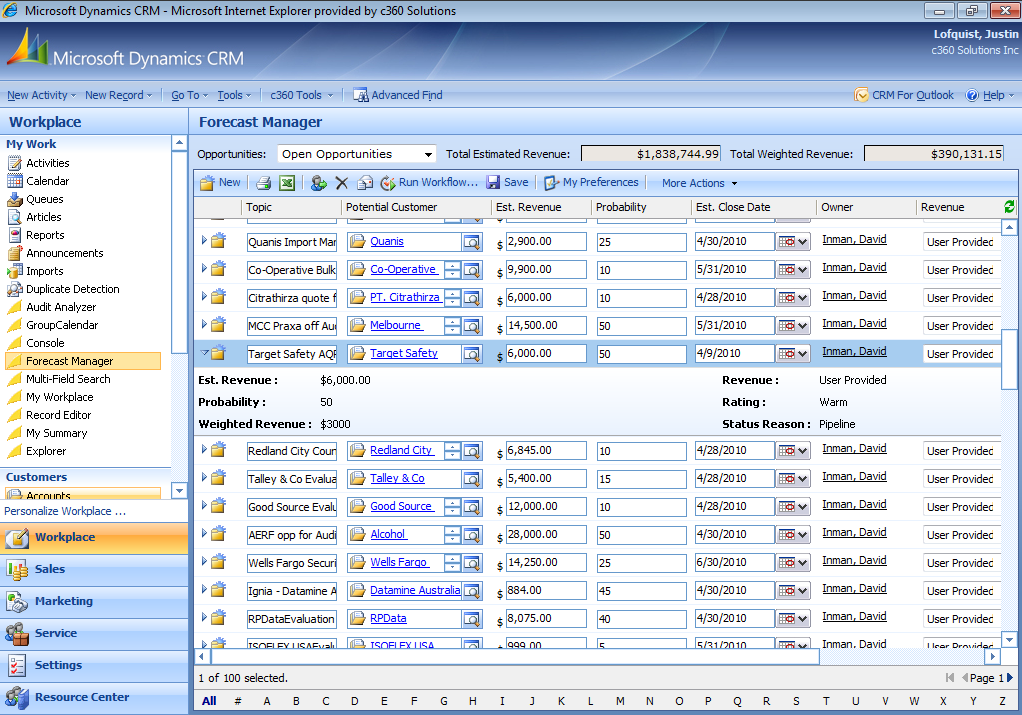Open Duplicate Detection in sidebar
The width and height of the screenshot is (1022, 715).
pyautogui.click(x=72, y=289)
